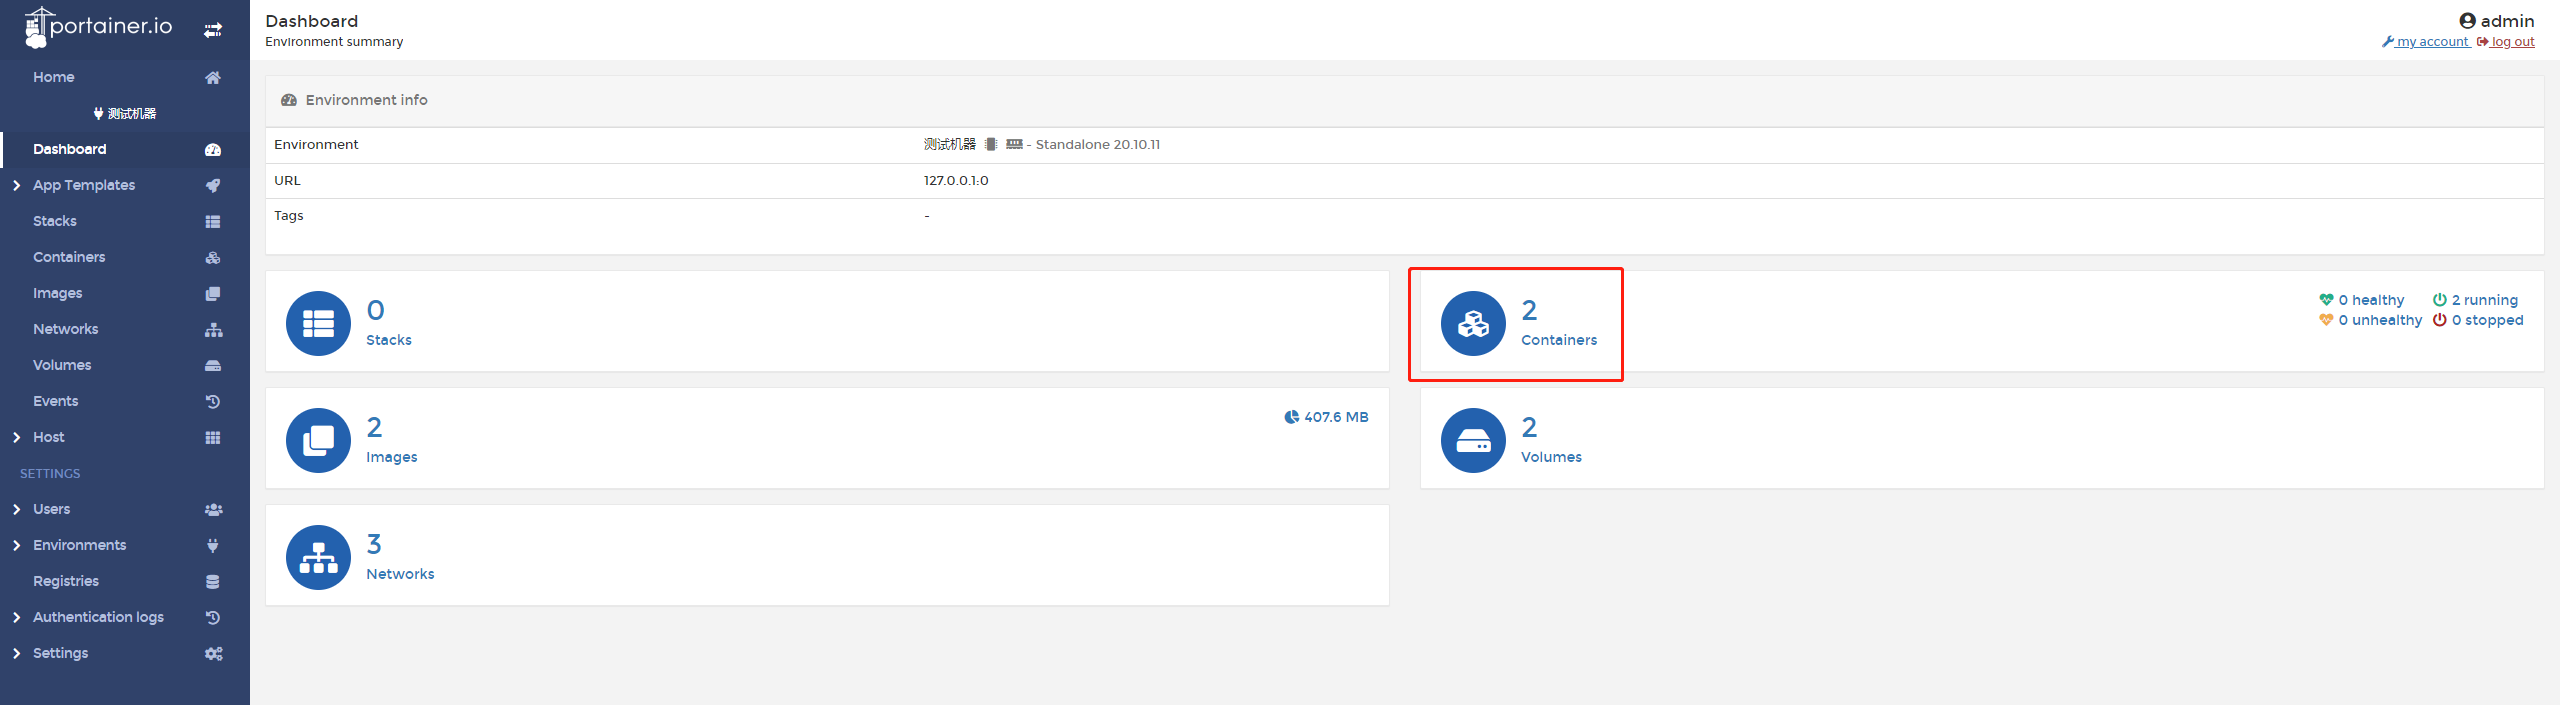
Task: Open the Networks tile label
Action: coord(400,574)
